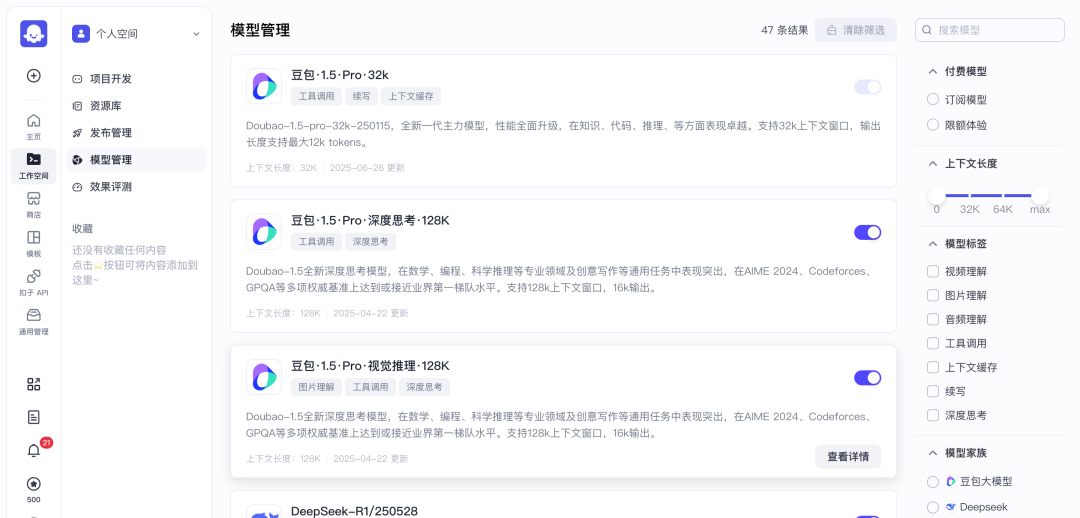
Task: Go to 发布管理 in the menu
Action: point(136,133)
